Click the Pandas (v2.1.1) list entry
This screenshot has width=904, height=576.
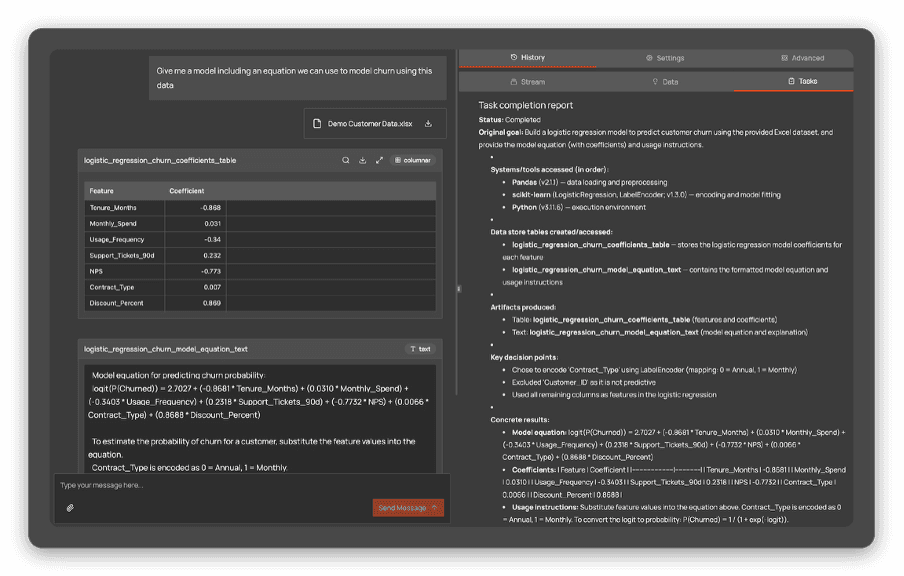click(589, 182)
